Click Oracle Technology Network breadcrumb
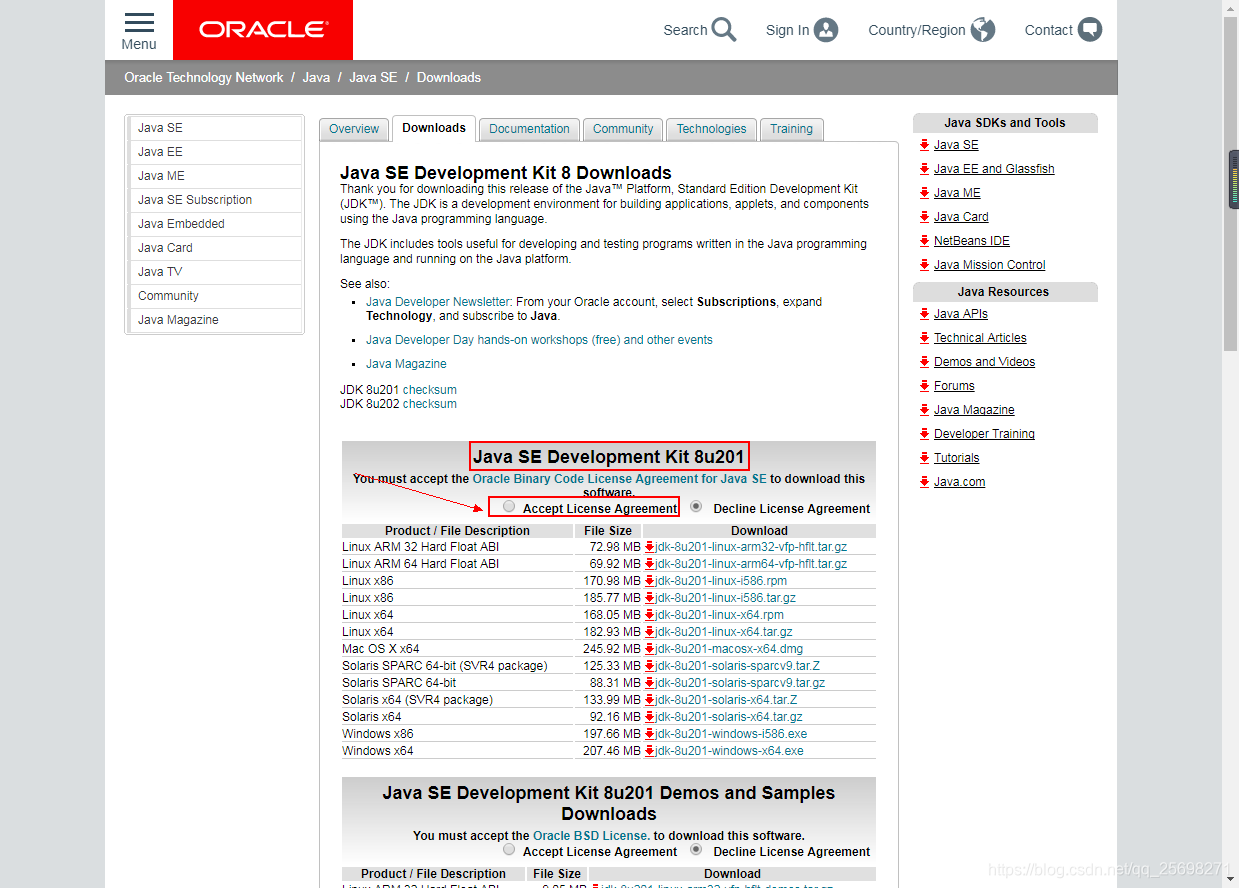 coord(204,78)
